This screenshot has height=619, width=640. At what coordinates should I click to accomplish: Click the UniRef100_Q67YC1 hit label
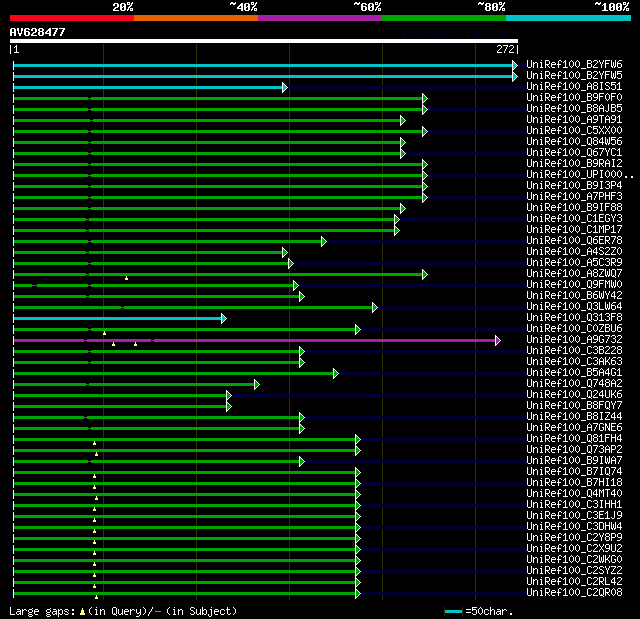[x=574, y=152]
